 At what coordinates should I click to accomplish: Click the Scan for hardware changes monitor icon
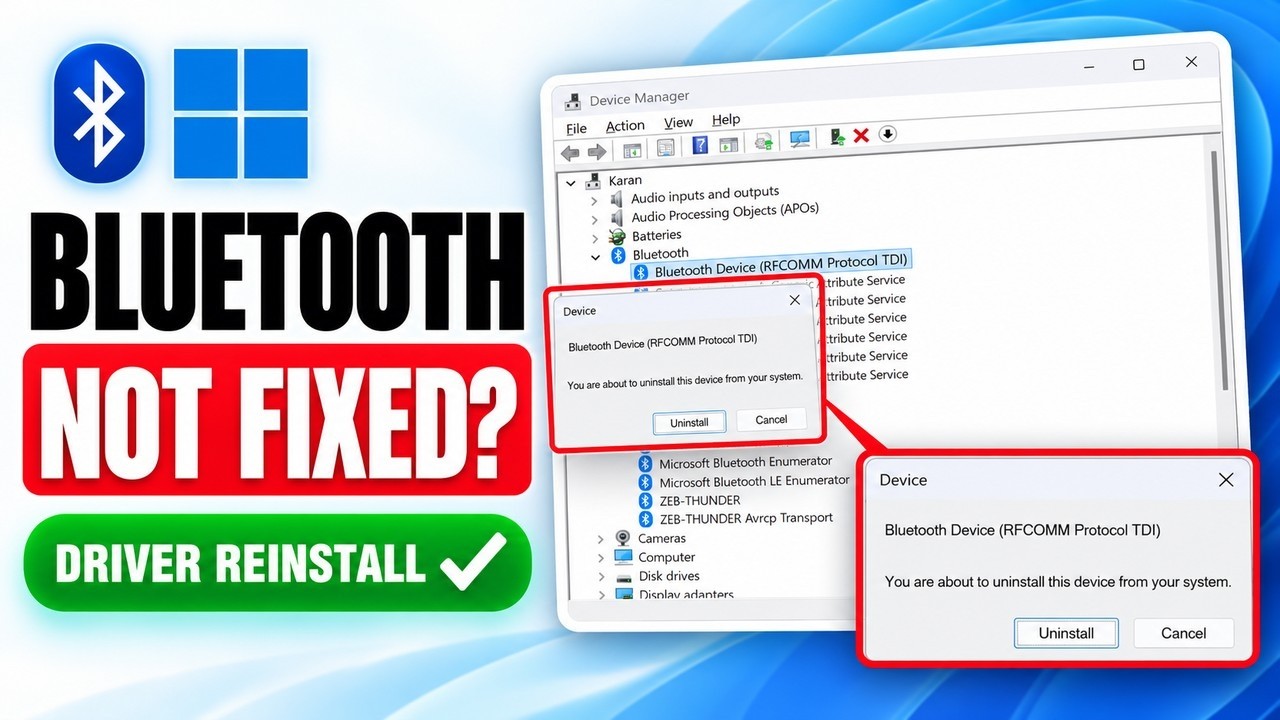click(800, 139)
